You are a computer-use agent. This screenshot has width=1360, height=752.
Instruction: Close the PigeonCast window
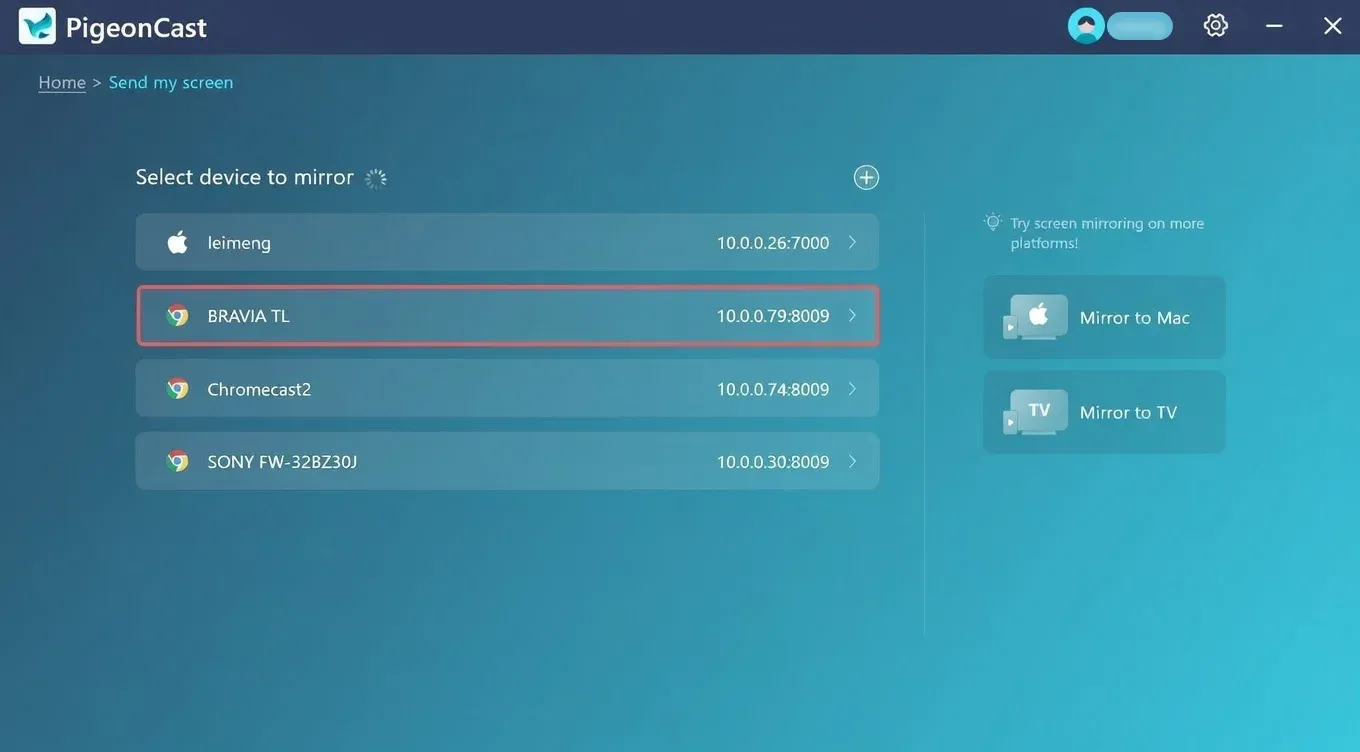1333,26
